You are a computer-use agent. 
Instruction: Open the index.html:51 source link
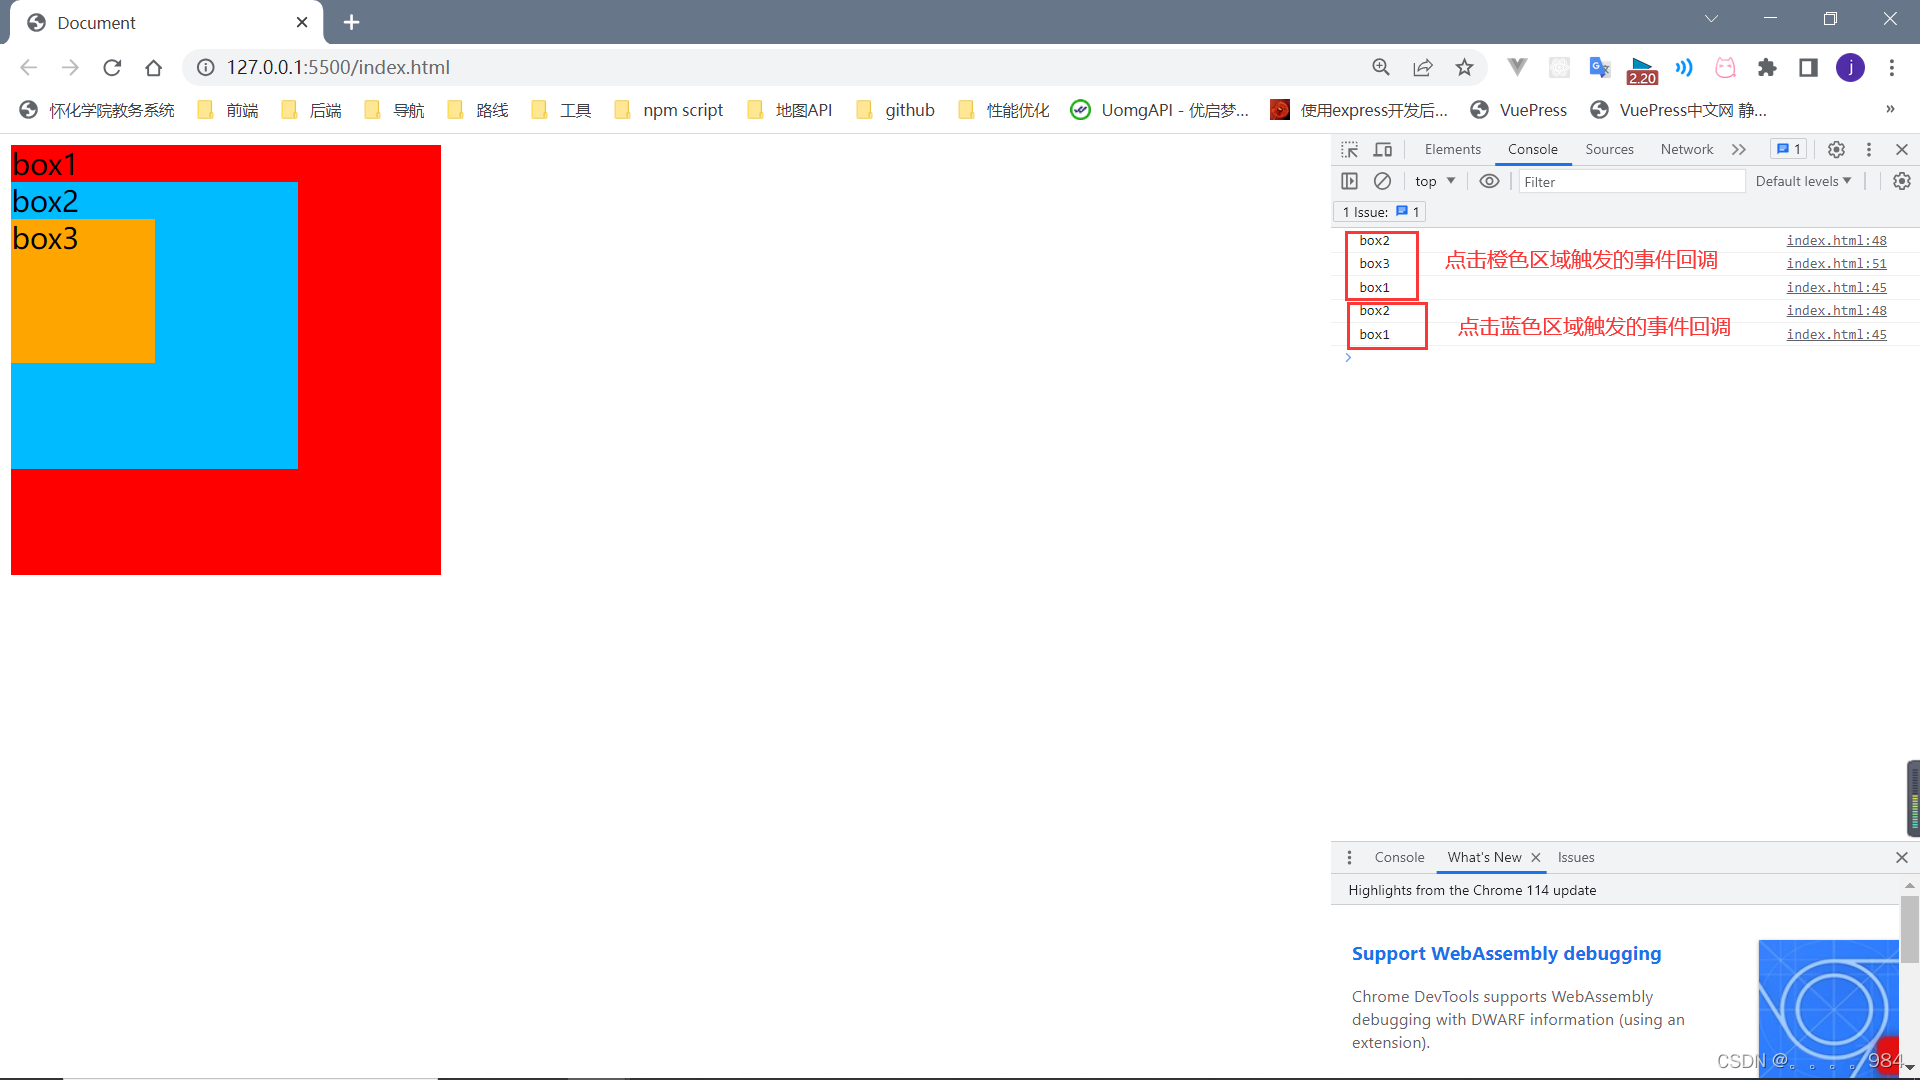pos(1836,264)
